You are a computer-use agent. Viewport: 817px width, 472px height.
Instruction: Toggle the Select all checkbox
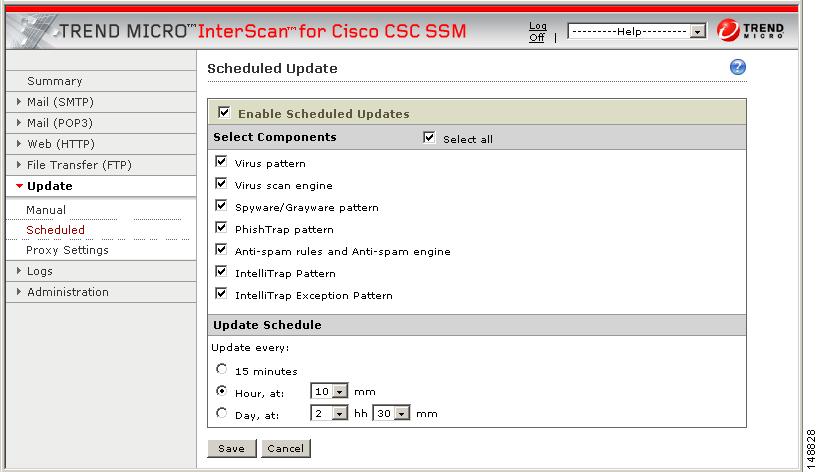tap(429, 138)
